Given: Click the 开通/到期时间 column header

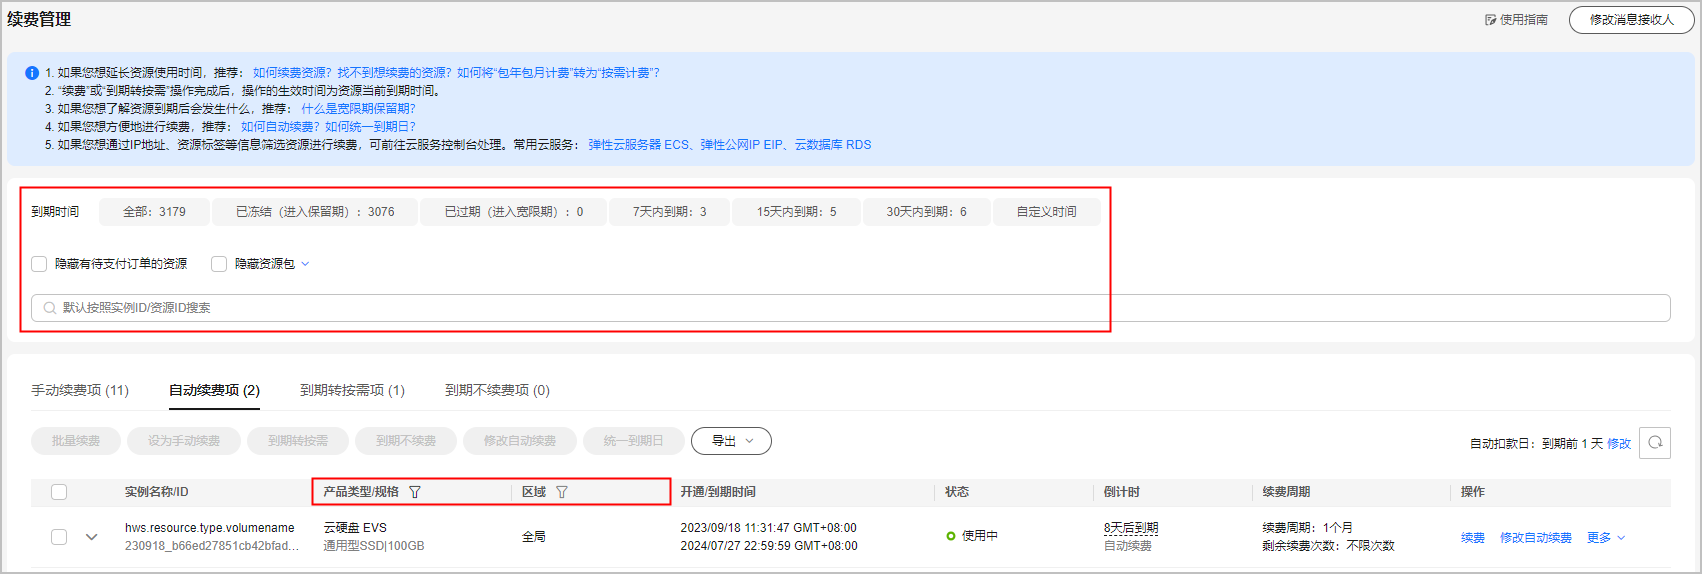Looking at the screenshot, I should coord(718,492).
